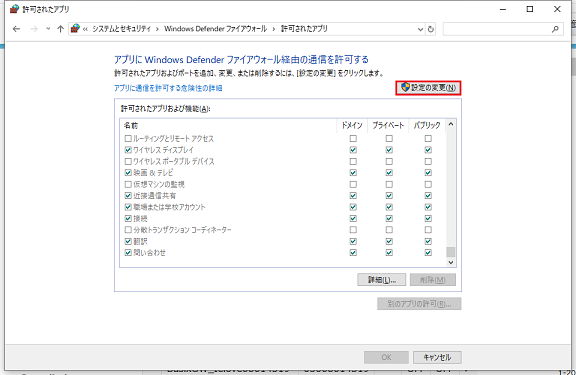
Task: Expand the address bar history dropdown
Action: coord(420,29)
